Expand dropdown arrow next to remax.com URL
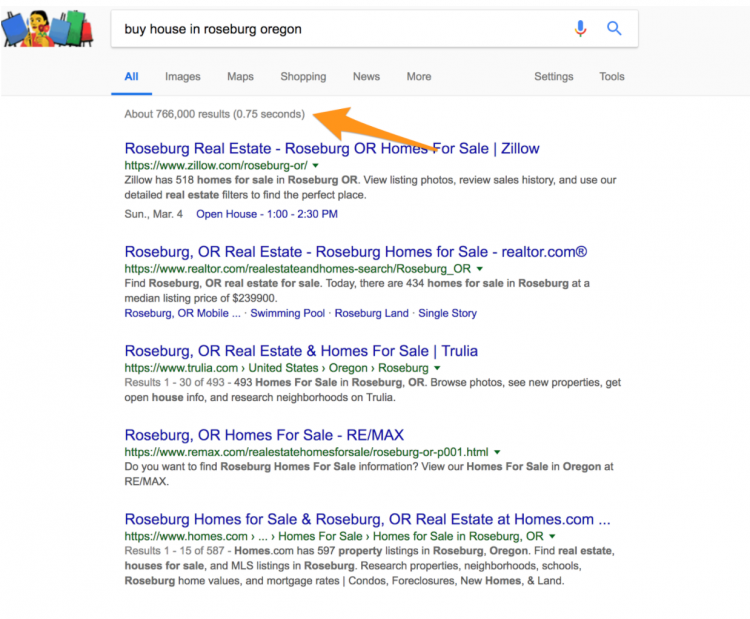750x619 pixels. coord(497,453)
